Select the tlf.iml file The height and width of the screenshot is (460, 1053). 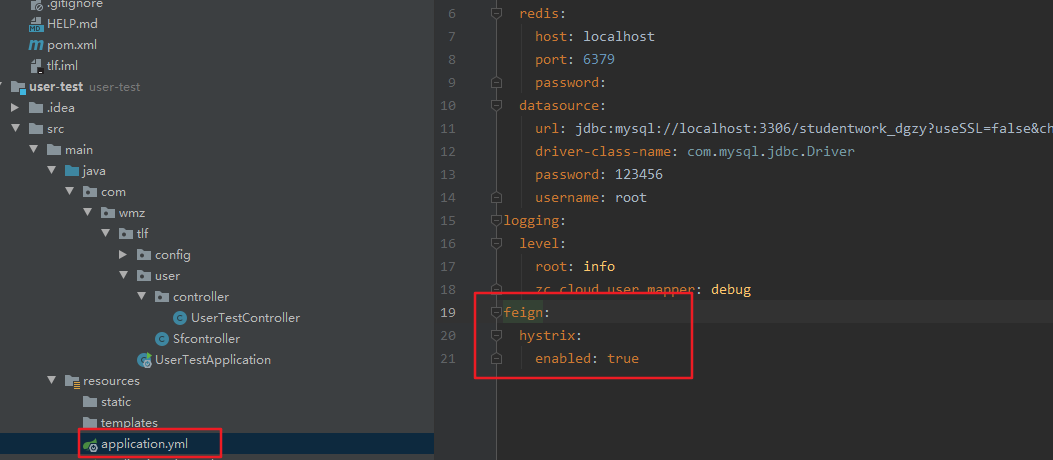click(x=62, y=66)
